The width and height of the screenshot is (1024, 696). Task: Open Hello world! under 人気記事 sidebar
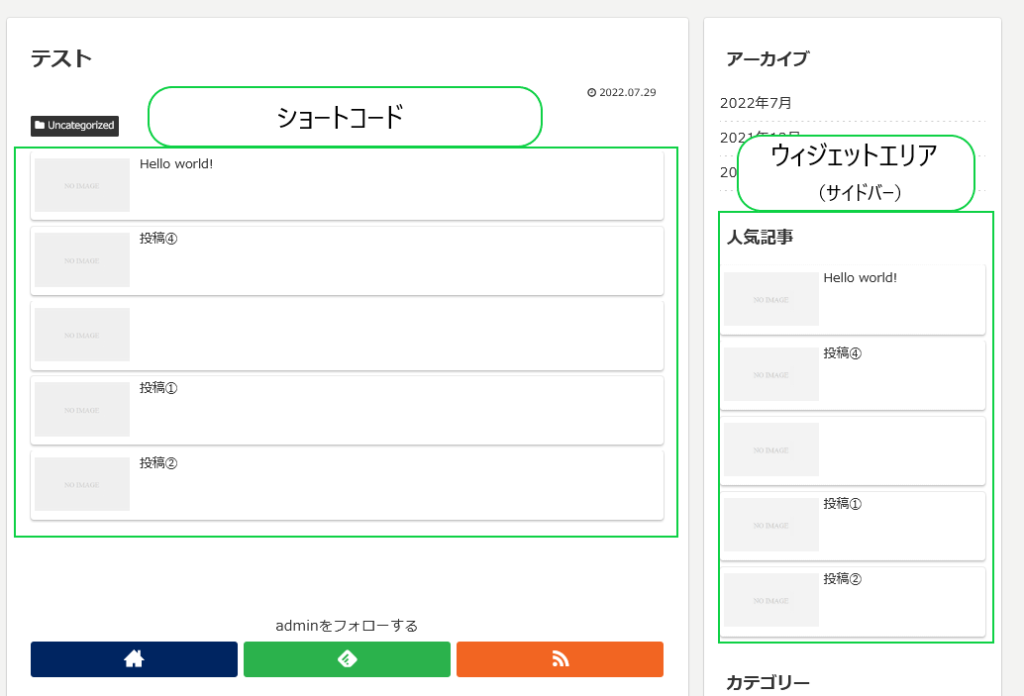point(860,278)
